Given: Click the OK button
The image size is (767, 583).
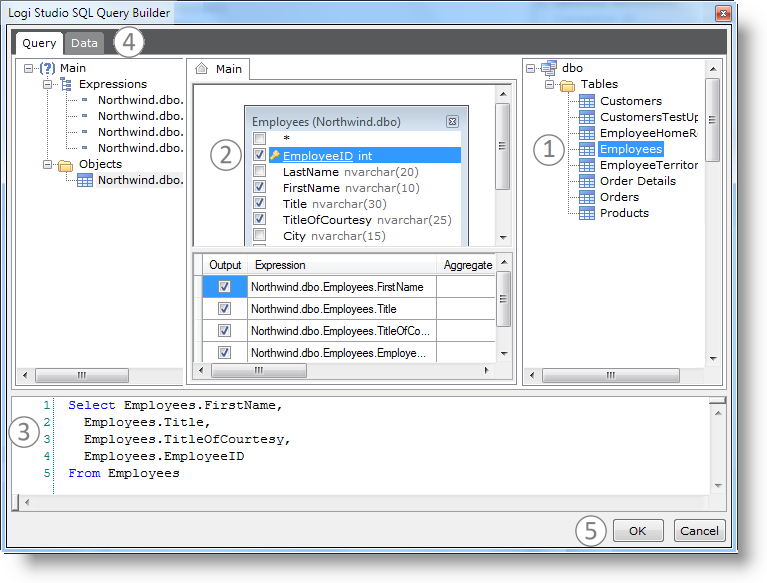Looking at the screenshot, I should tap(638, 531).
